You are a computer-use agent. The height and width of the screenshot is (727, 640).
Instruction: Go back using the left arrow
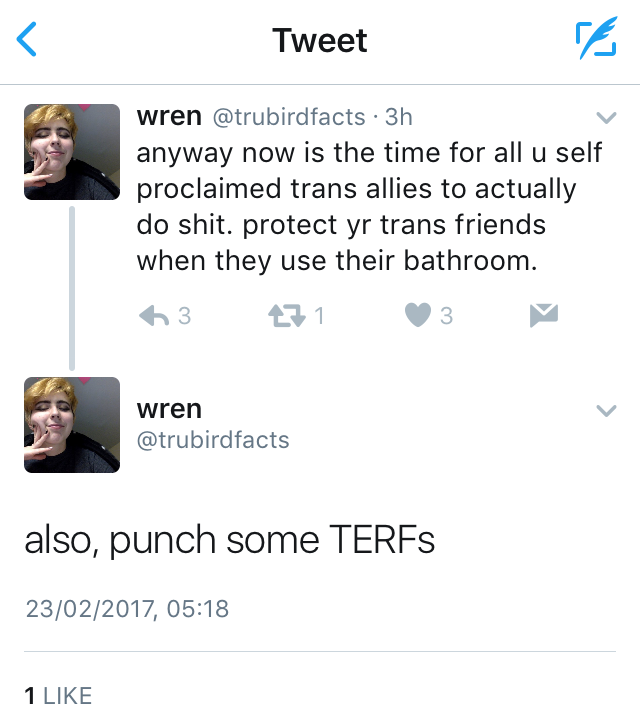click(28, 40)
